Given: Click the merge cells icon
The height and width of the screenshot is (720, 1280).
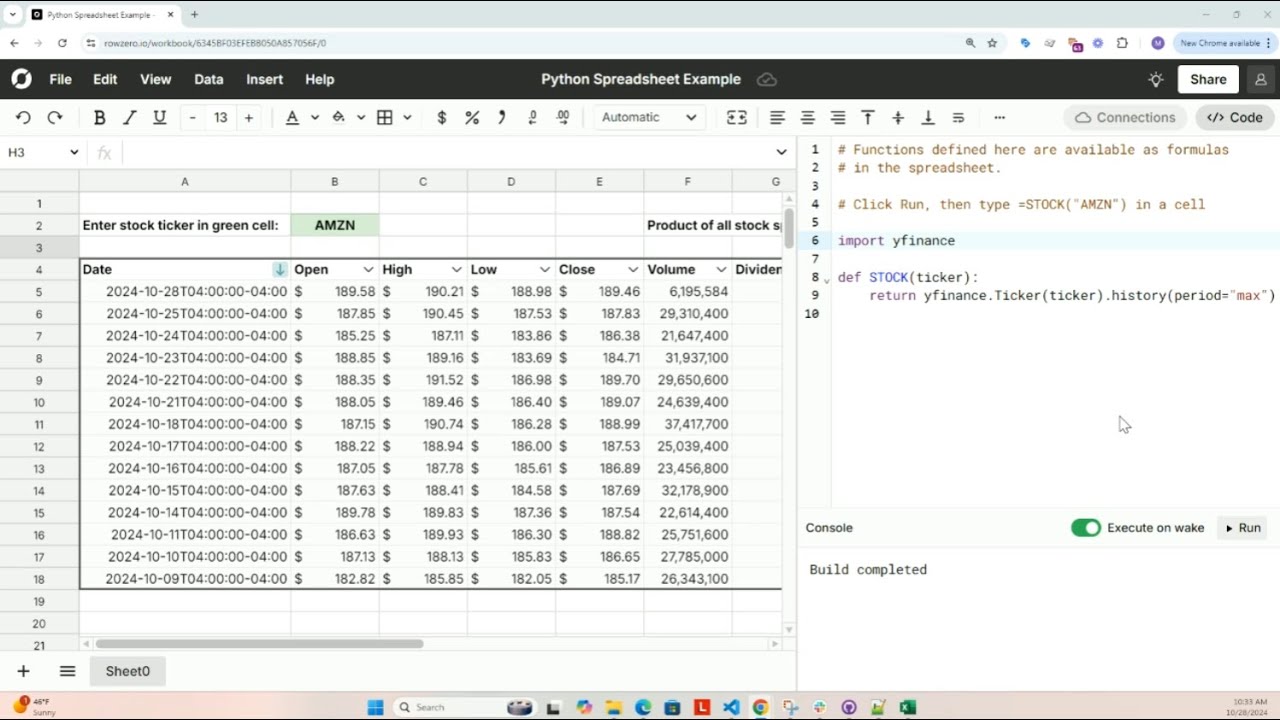Looking at the screenshot, I should 737,118.
